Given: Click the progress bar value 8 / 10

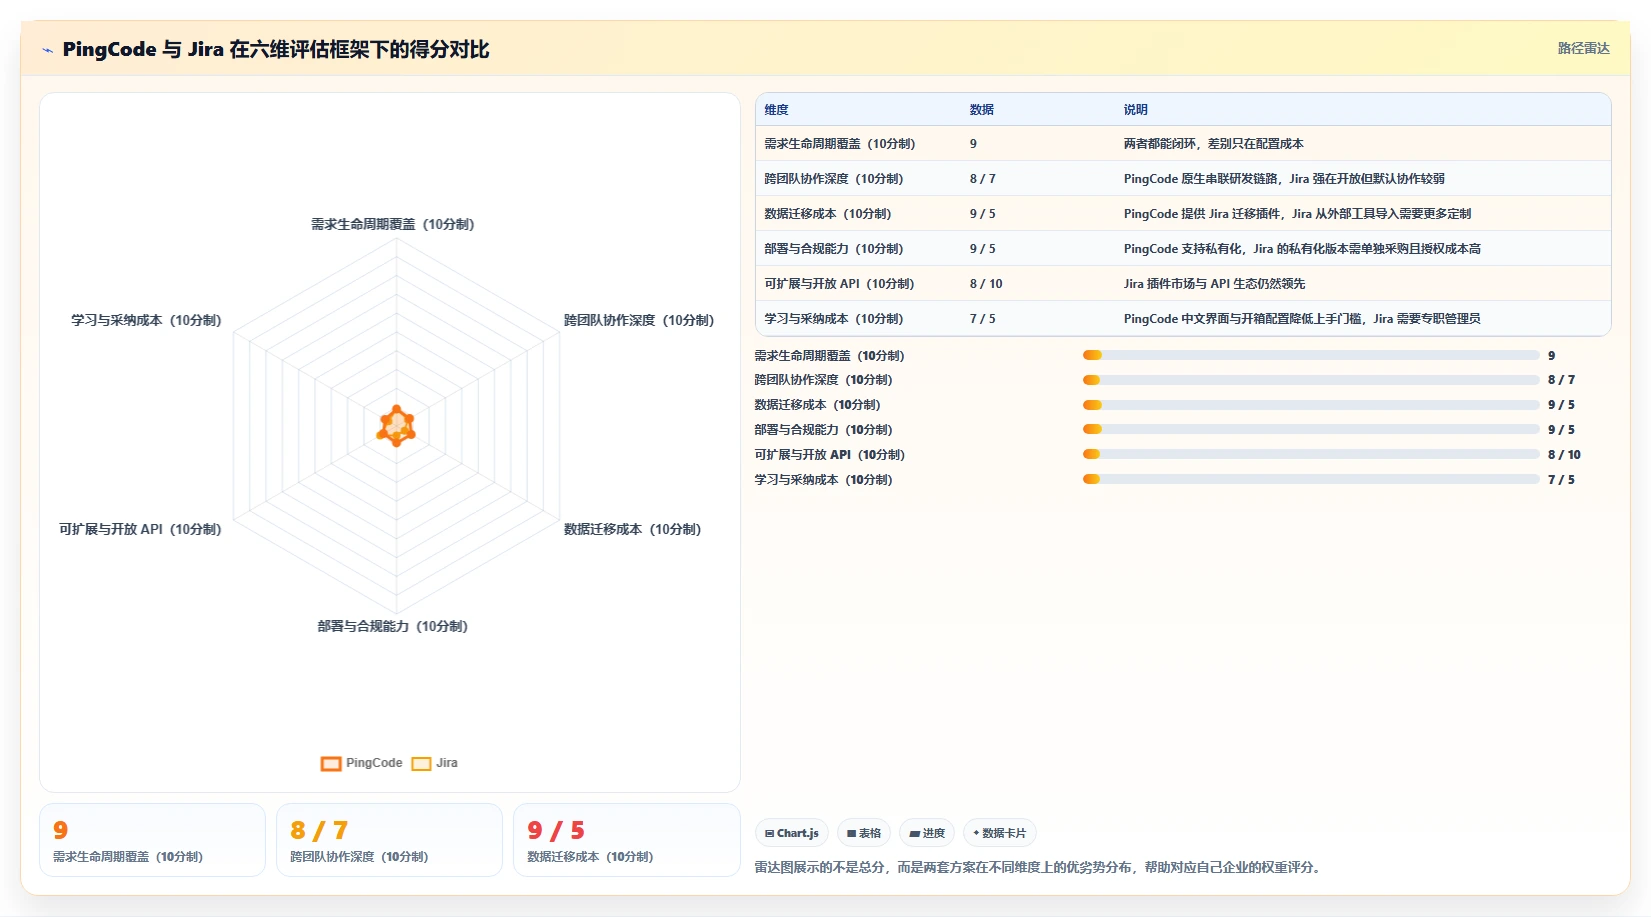Looking at the screenshot, I should tap(1564, 455).
